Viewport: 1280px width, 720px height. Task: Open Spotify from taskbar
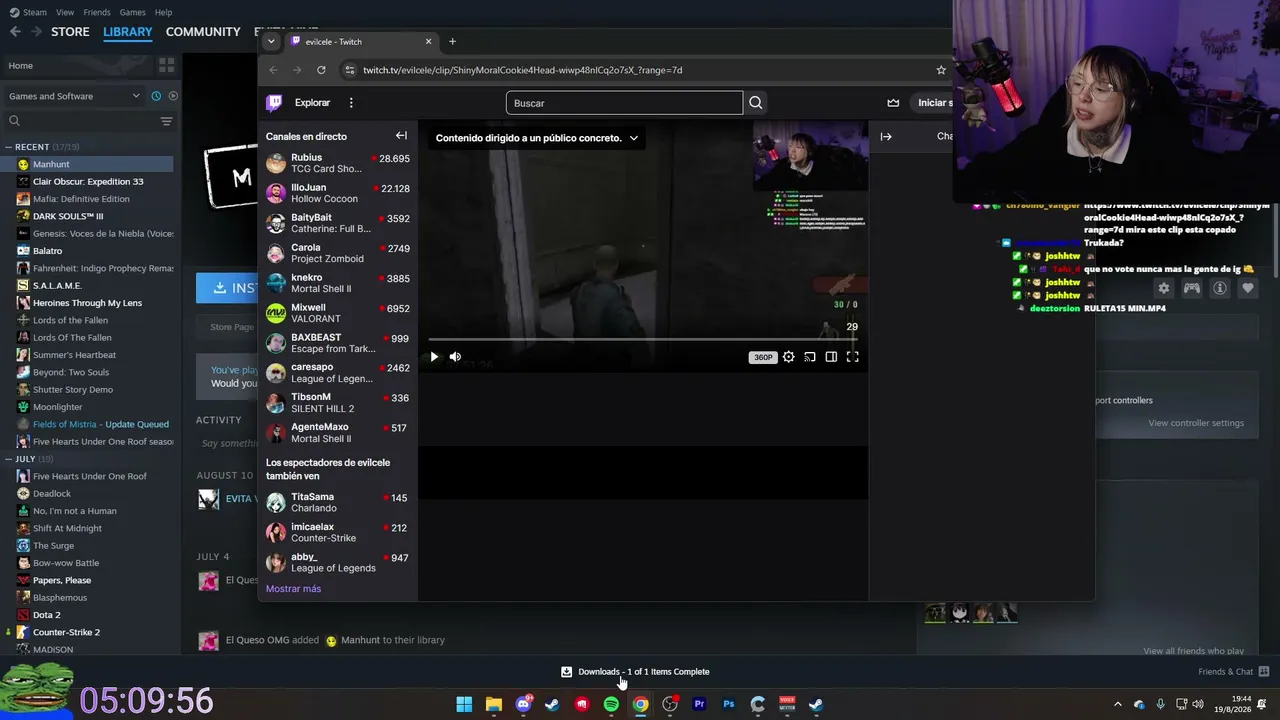(611, 704)
